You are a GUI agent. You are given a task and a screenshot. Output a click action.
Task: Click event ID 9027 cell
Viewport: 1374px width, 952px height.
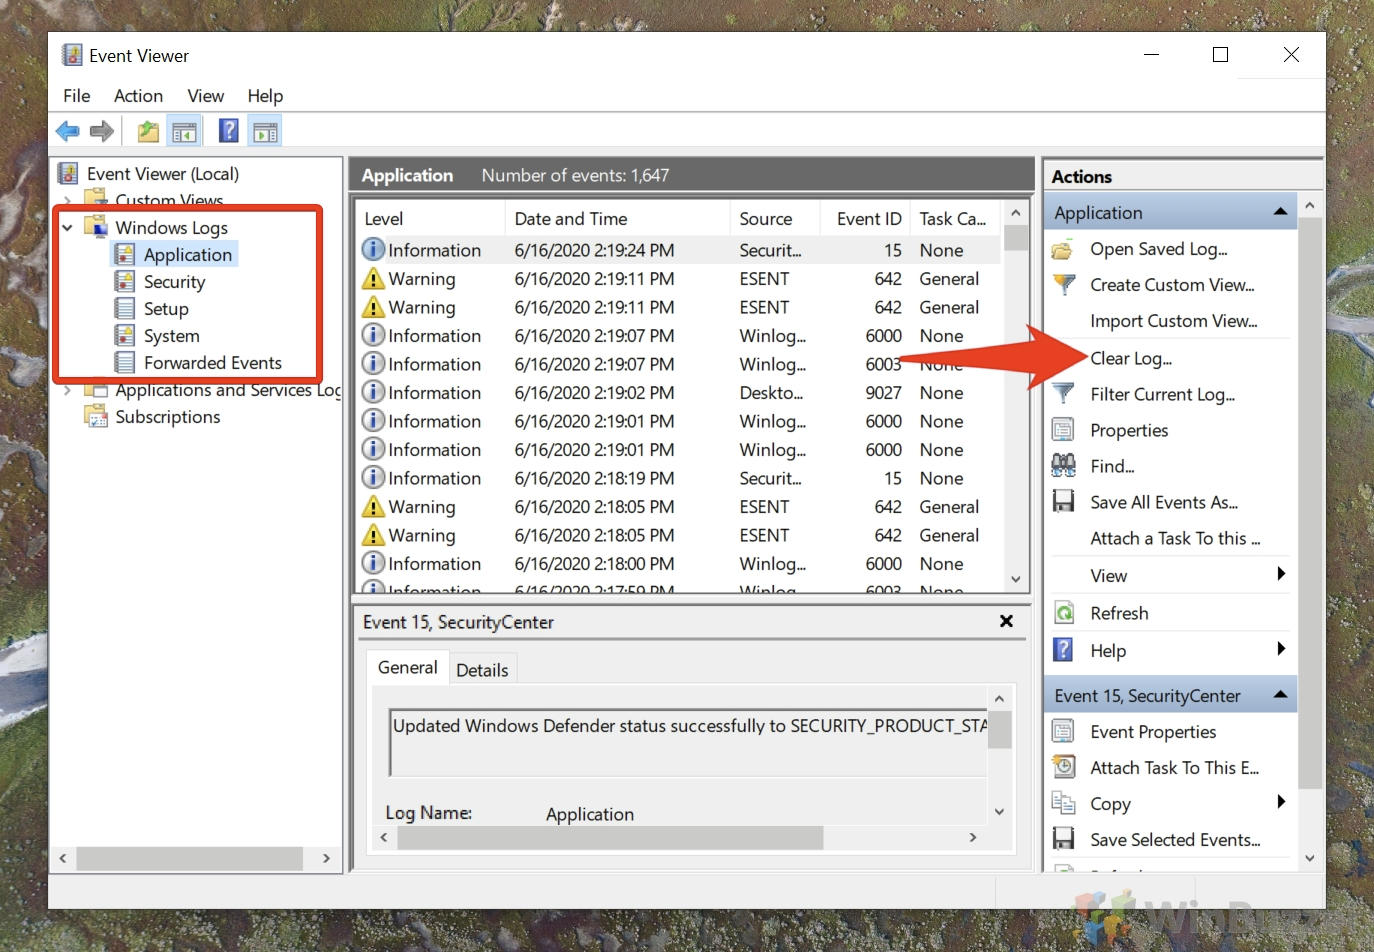pos(883,393)
